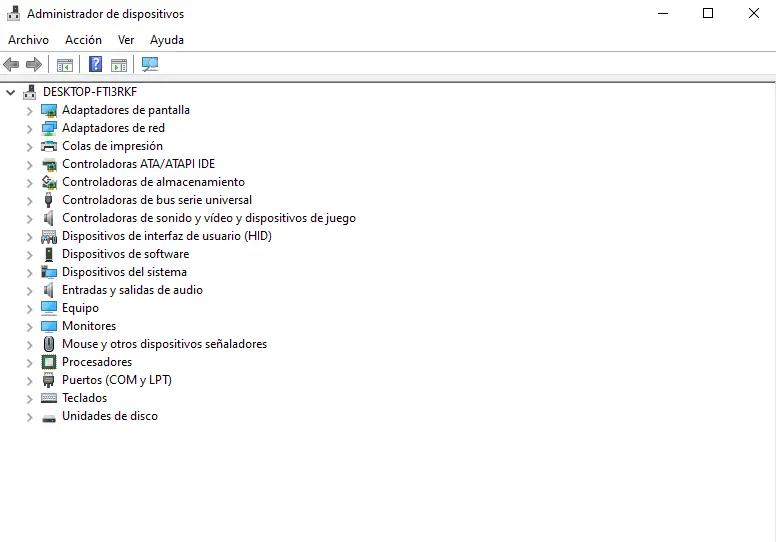Click the Forward arrow in the toolbar
This screenshot has width=776, height=542.
click(x=34, y=65)
